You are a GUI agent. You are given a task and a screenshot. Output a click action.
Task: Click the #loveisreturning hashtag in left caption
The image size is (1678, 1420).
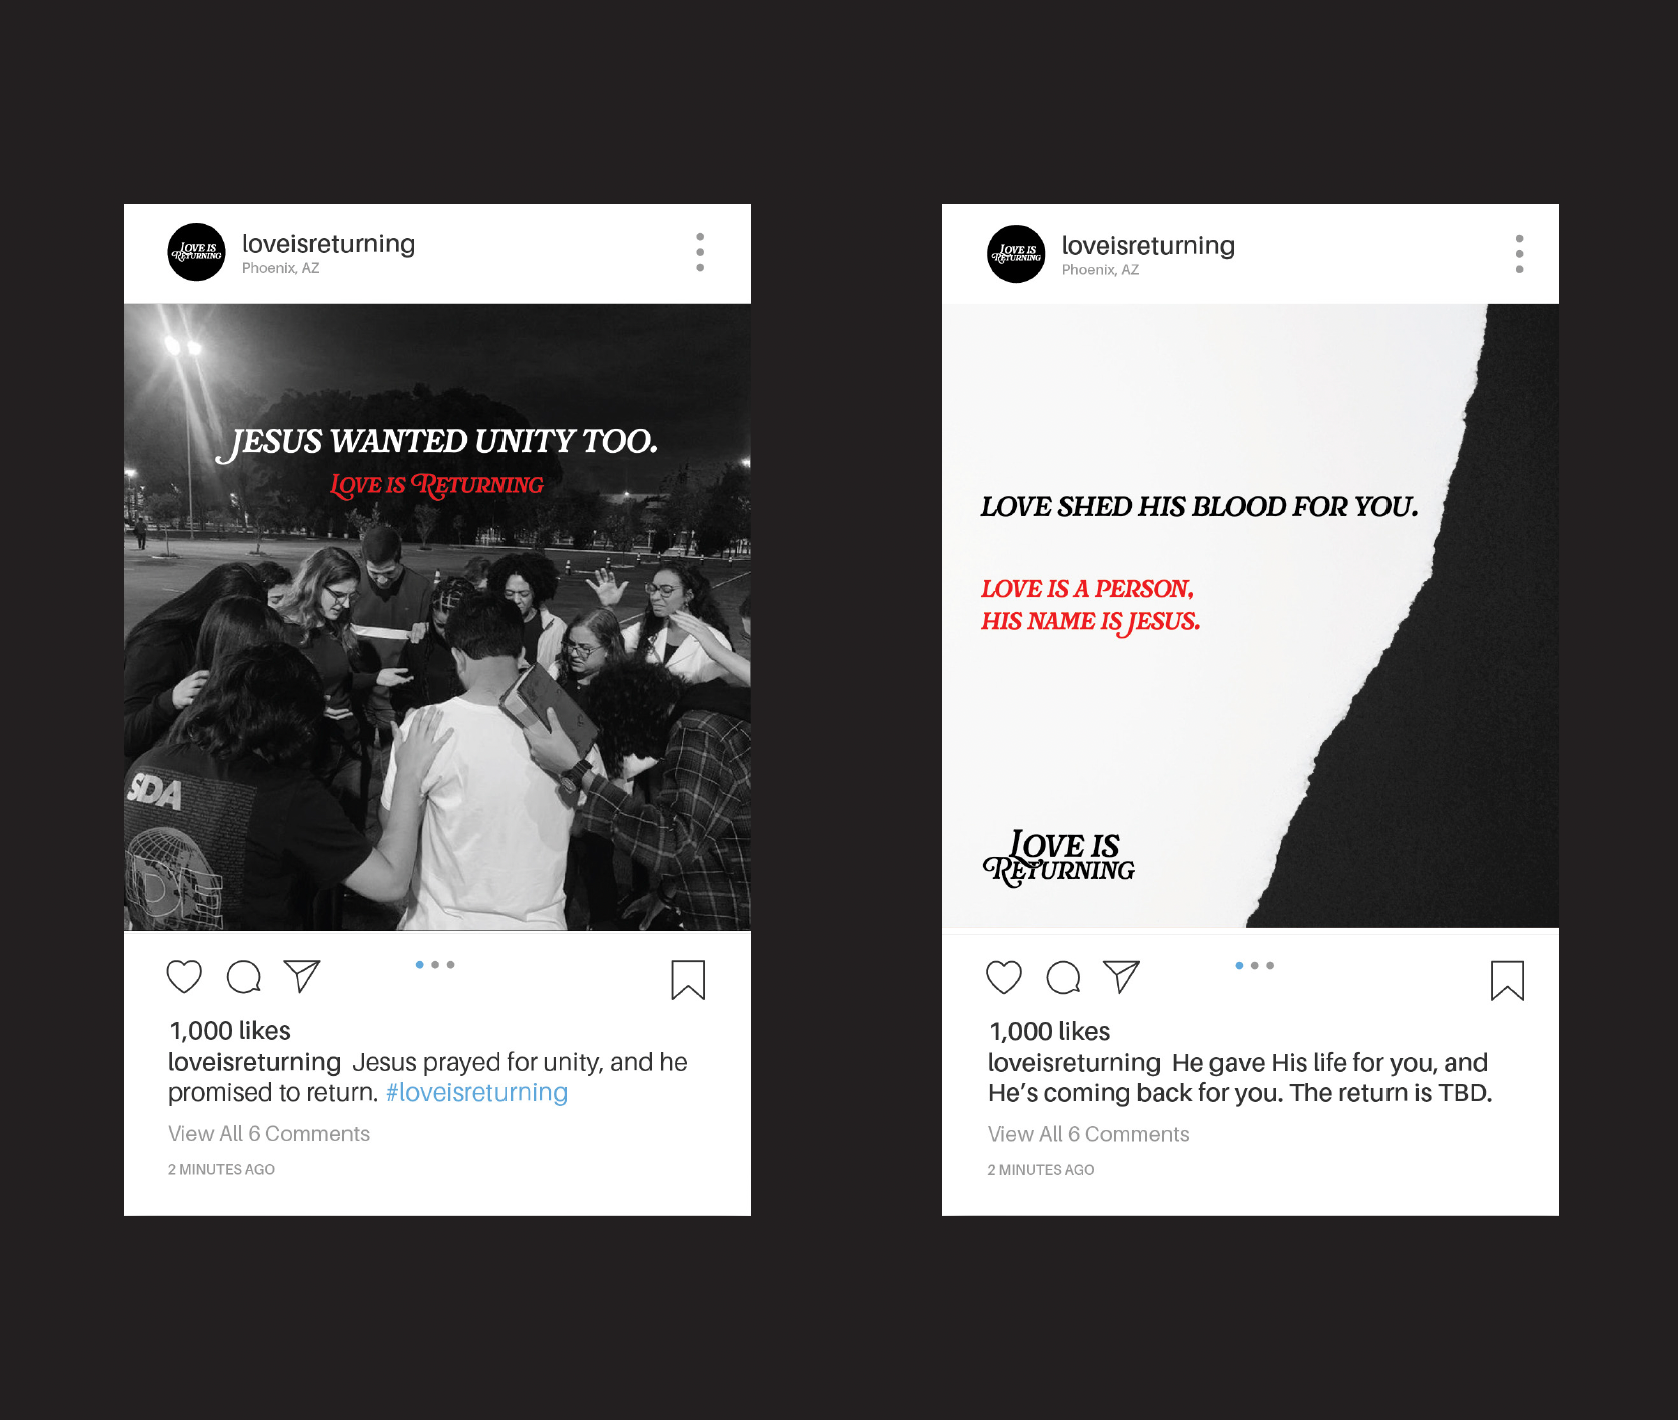477,1092
